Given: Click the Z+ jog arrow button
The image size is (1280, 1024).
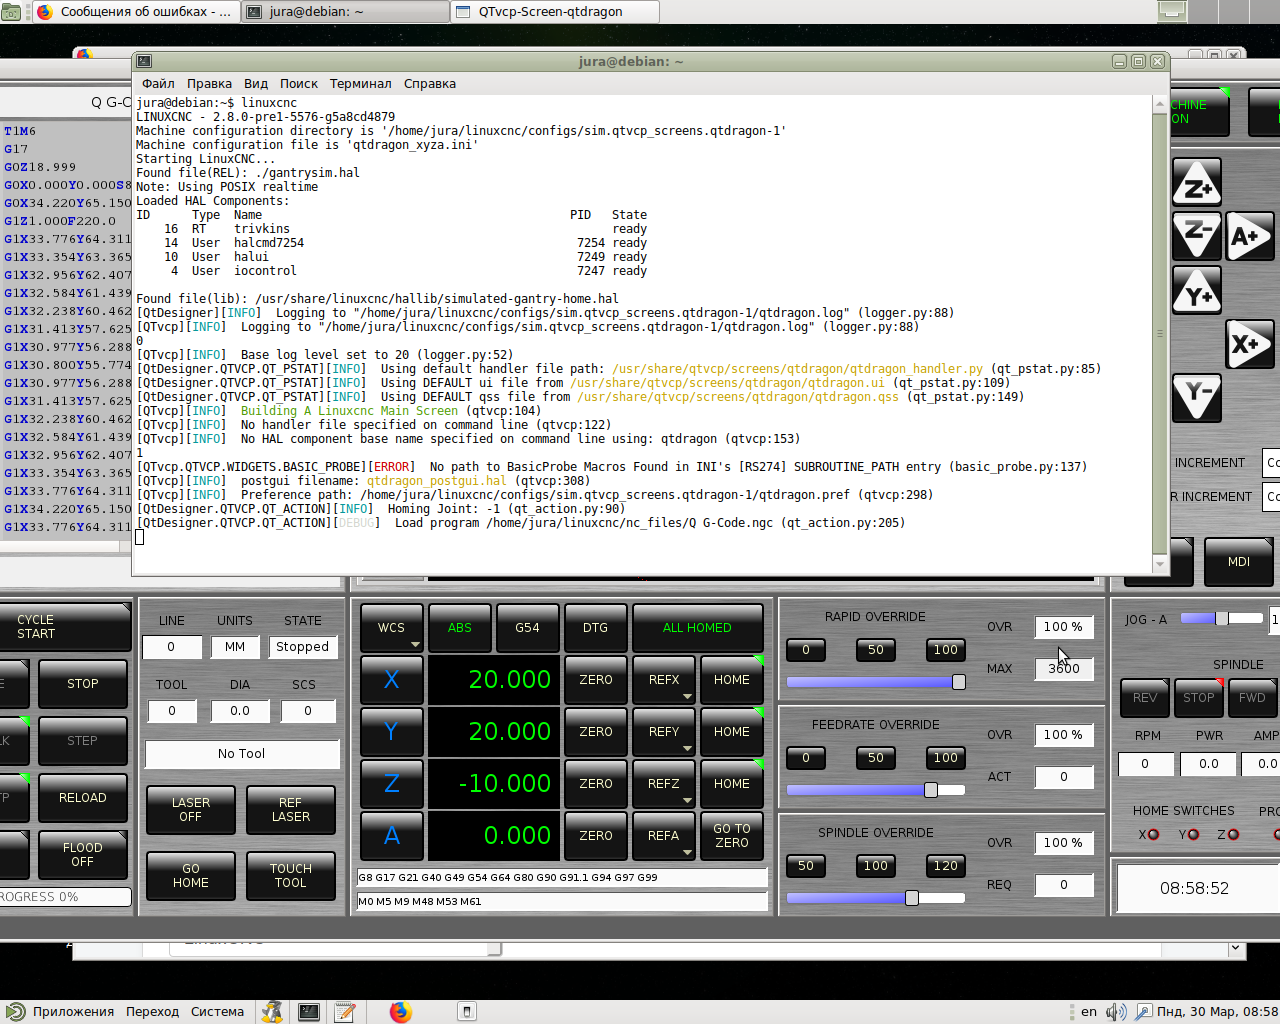Looking at the screenshot, I should point(1197,183).
